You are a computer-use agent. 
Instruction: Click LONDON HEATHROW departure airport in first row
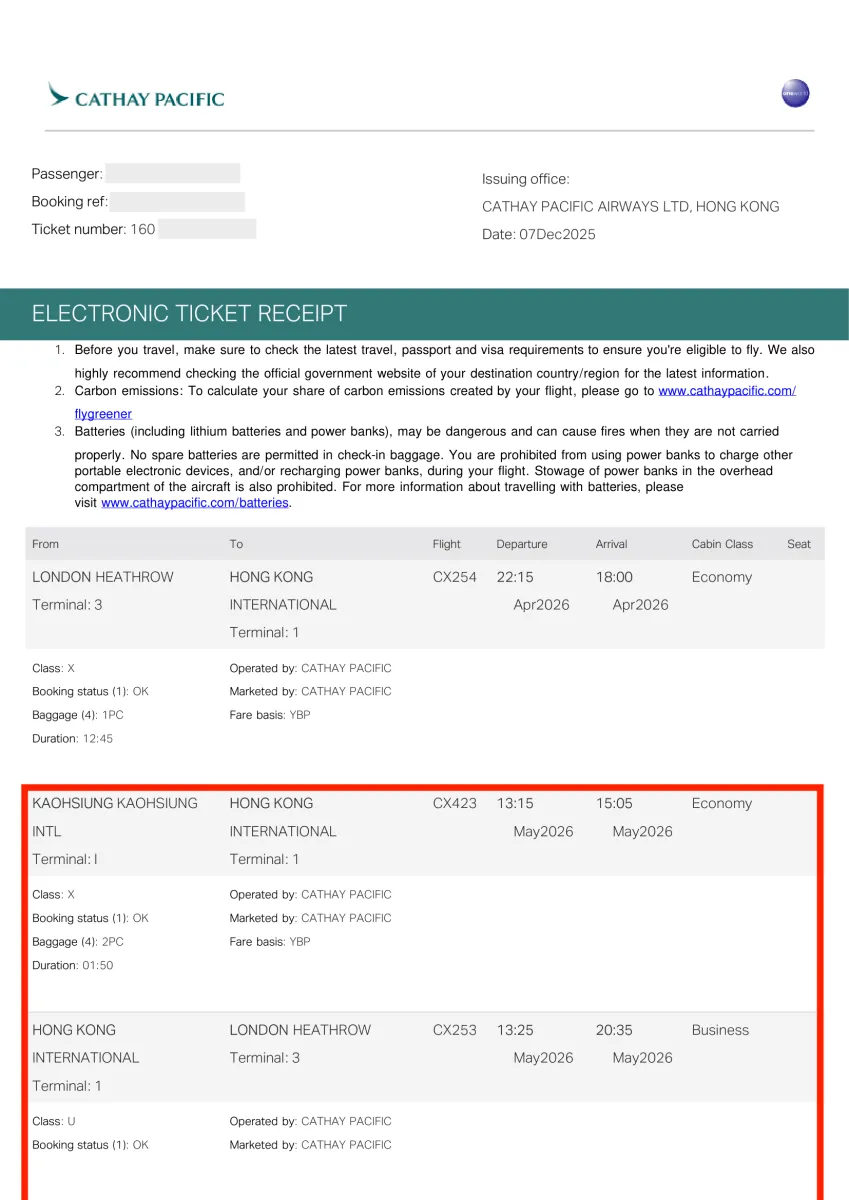point(103,577)
